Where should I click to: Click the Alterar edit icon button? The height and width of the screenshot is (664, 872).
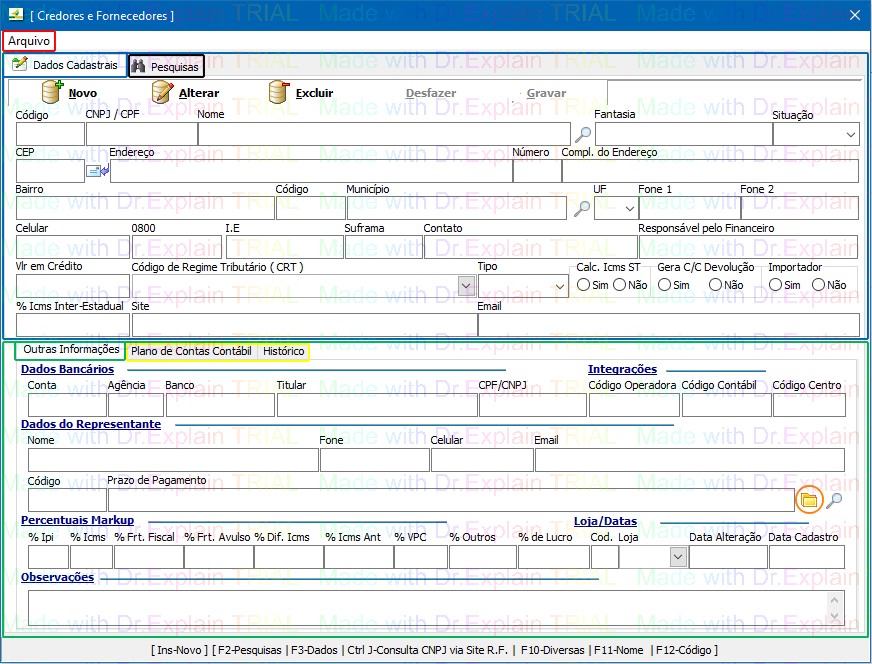point(162,92)
